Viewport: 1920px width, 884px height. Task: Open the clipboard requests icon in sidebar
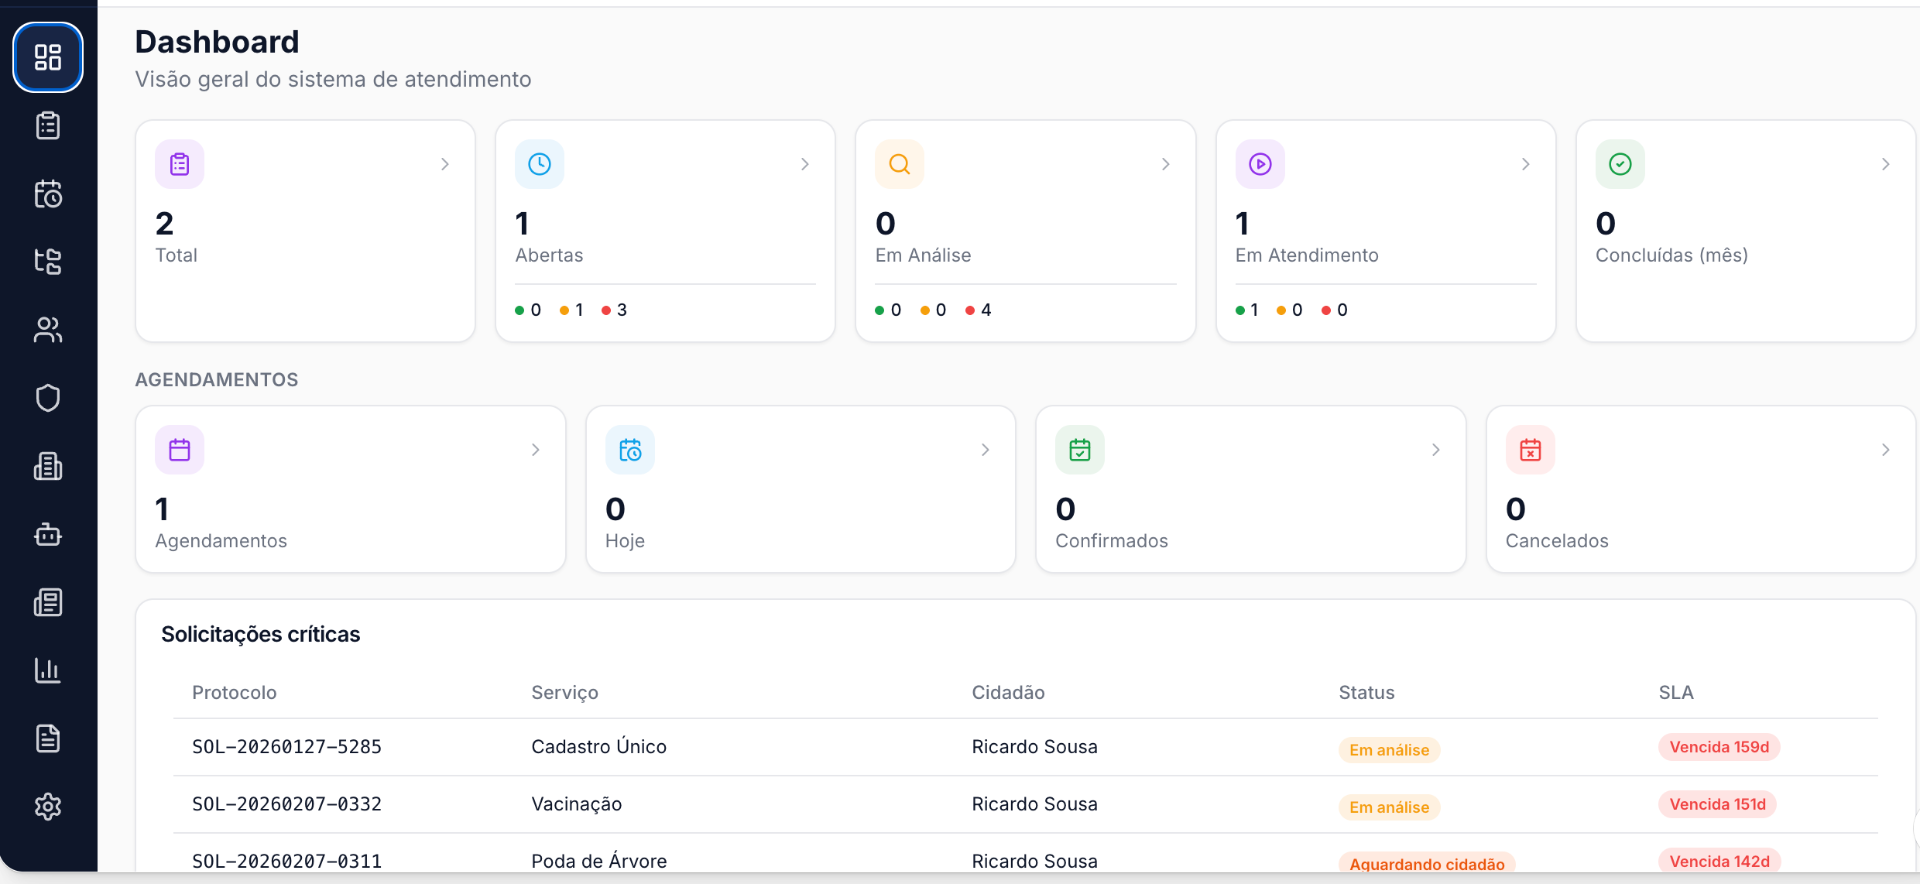(48, 125)
